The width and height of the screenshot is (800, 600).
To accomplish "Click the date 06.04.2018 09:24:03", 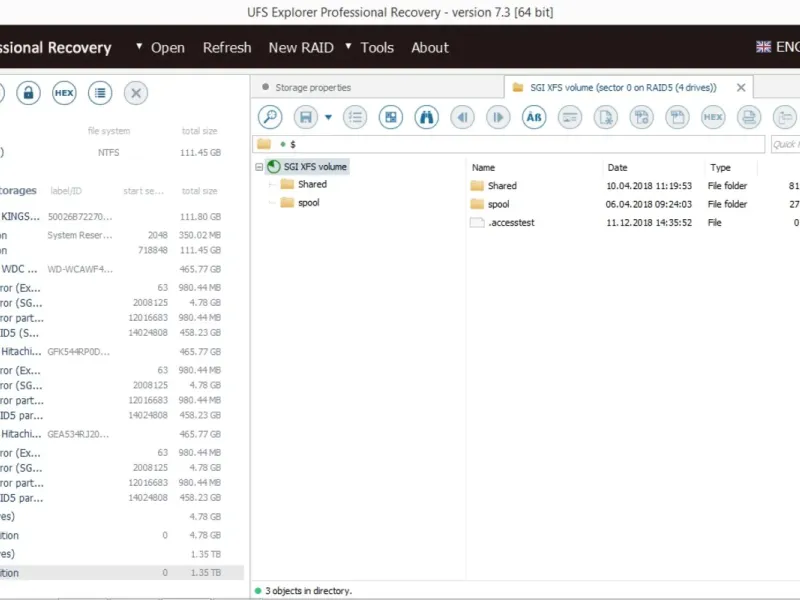I will tap(649, 204).
